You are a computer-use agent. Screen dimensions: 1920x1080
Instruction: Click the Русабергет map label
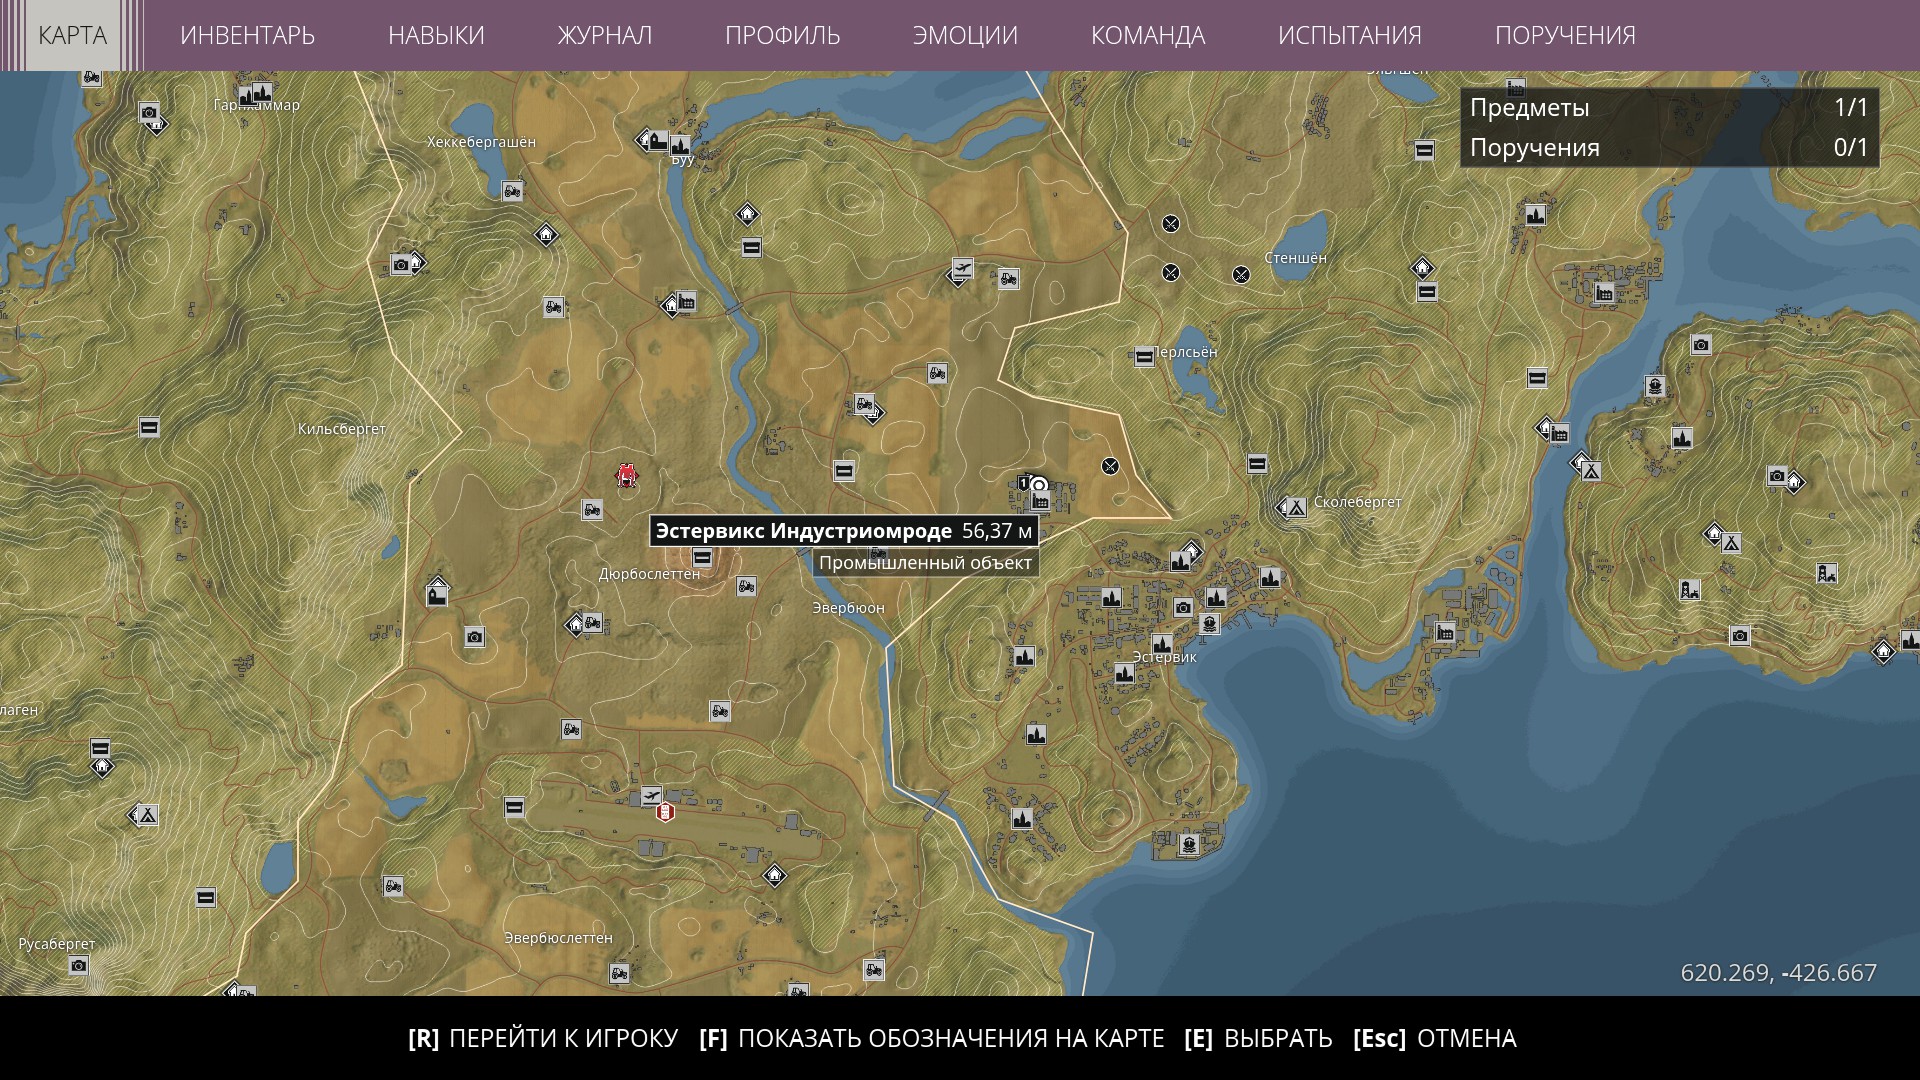point(57,944)
